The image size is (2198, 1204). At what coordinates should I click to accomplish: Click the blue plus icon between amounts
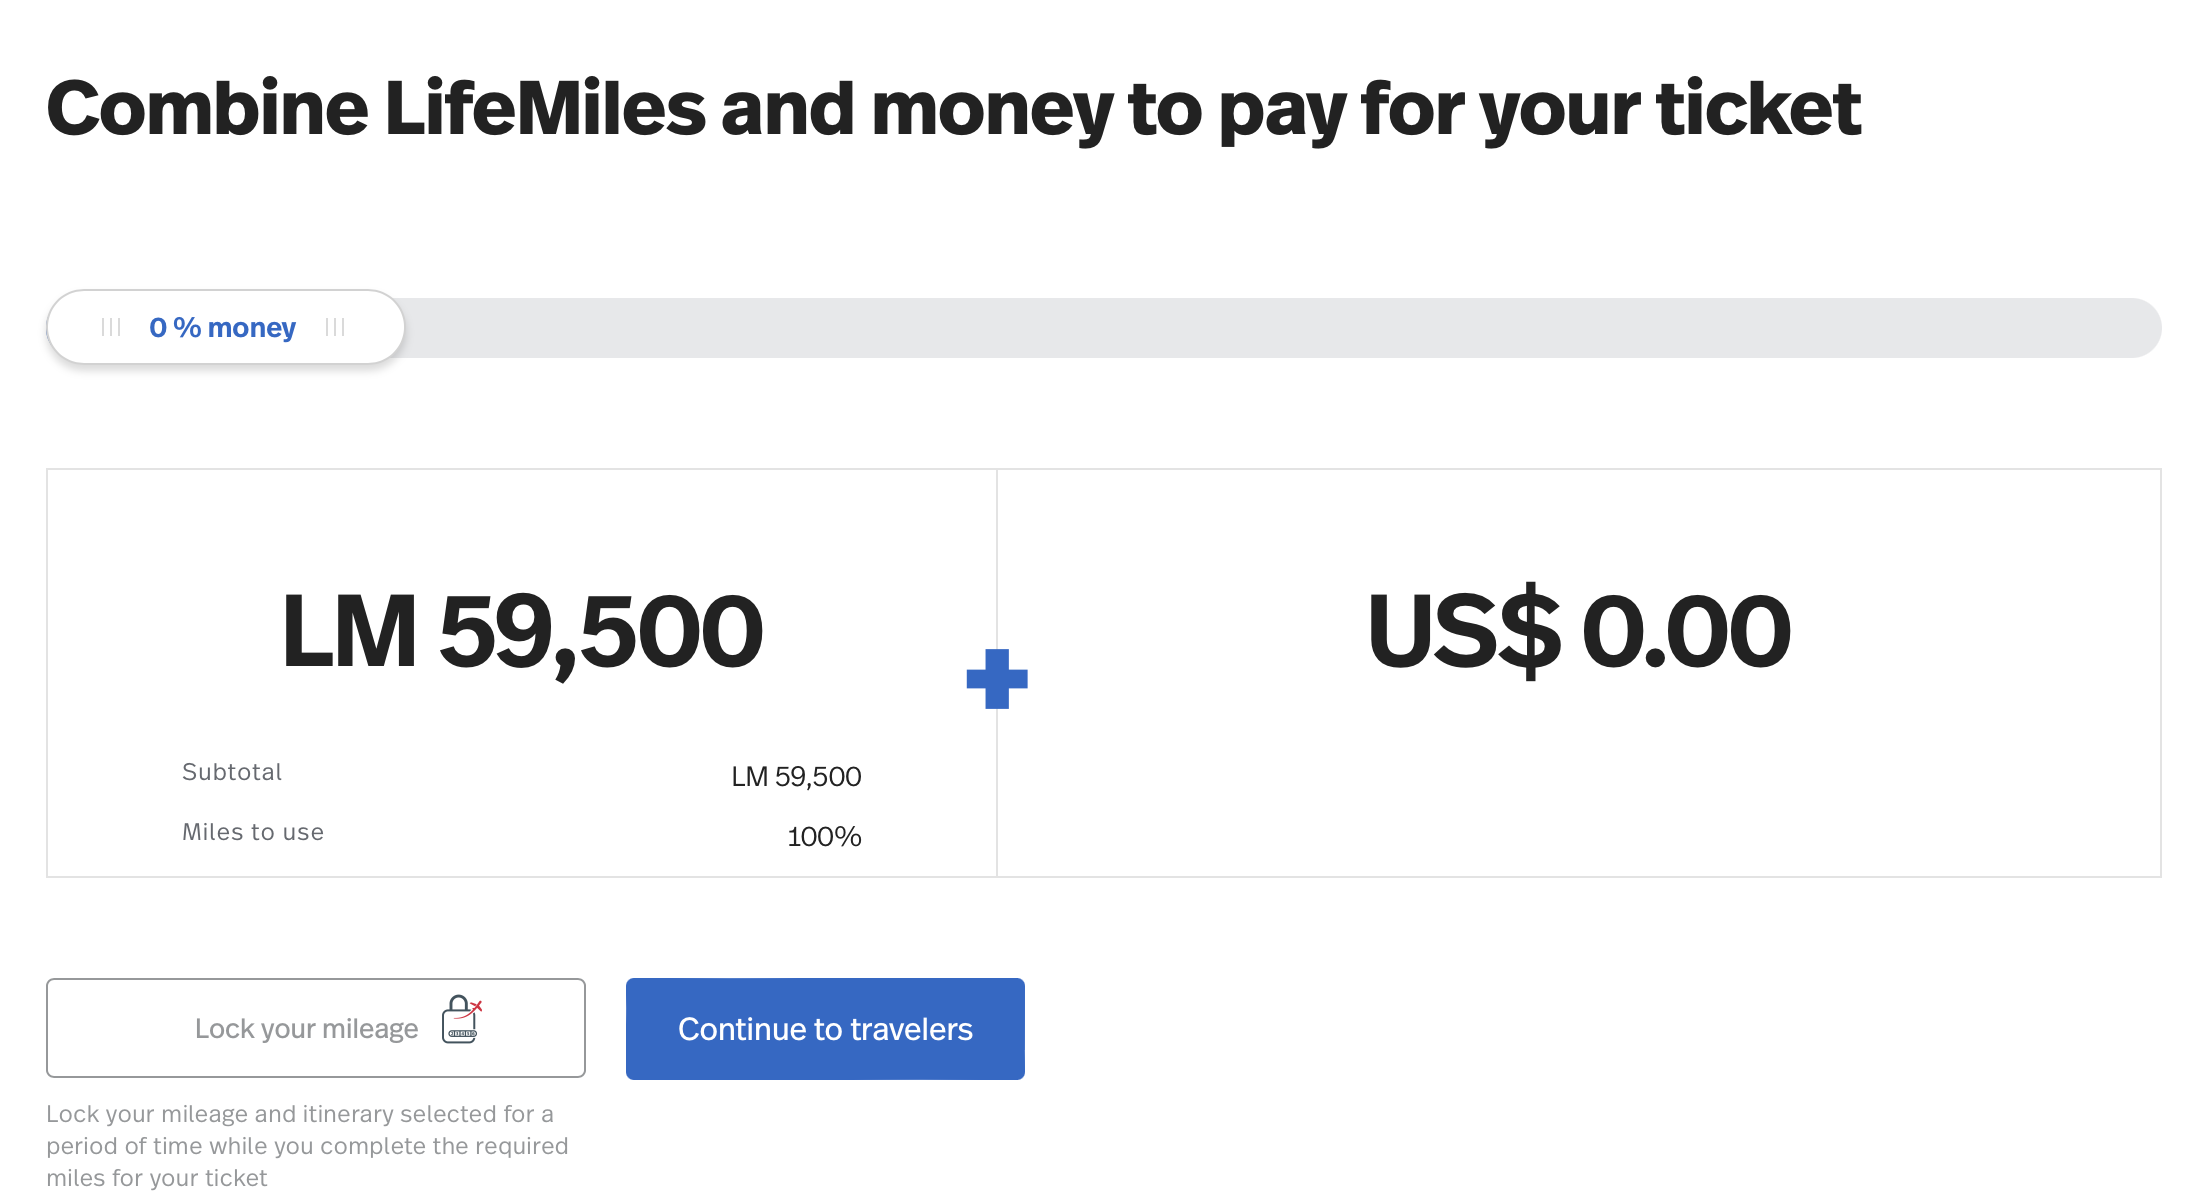point(997,679)
